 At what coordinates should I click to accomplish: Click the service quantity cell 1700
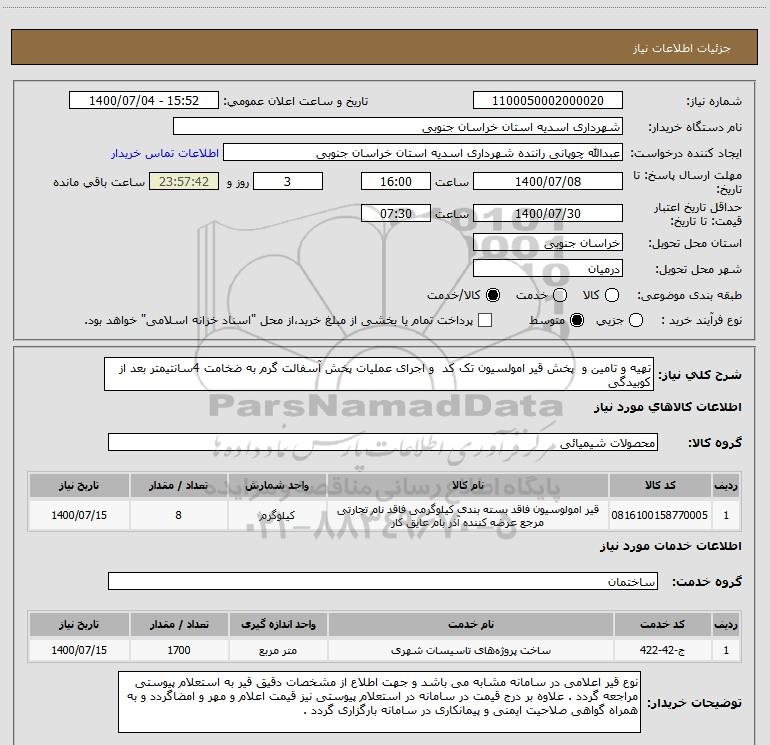[x=179, y=650]
